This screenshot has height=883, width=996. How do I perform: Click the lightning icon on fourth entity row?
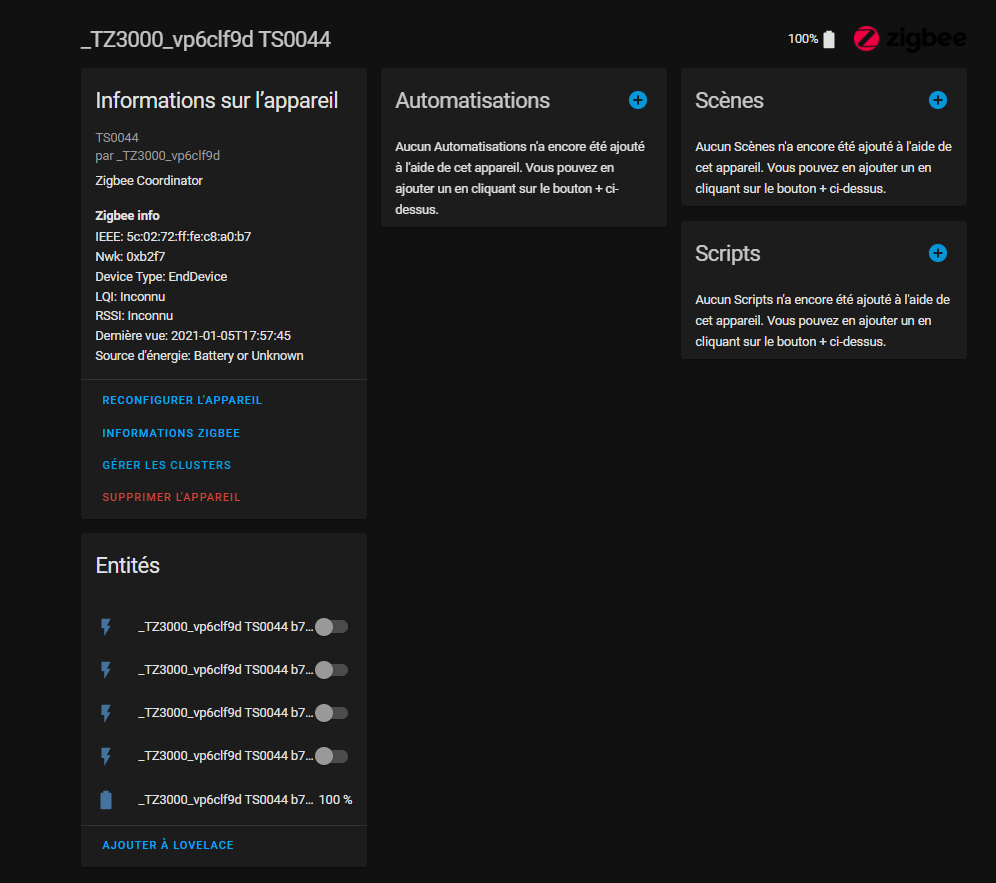coord(105,756)
